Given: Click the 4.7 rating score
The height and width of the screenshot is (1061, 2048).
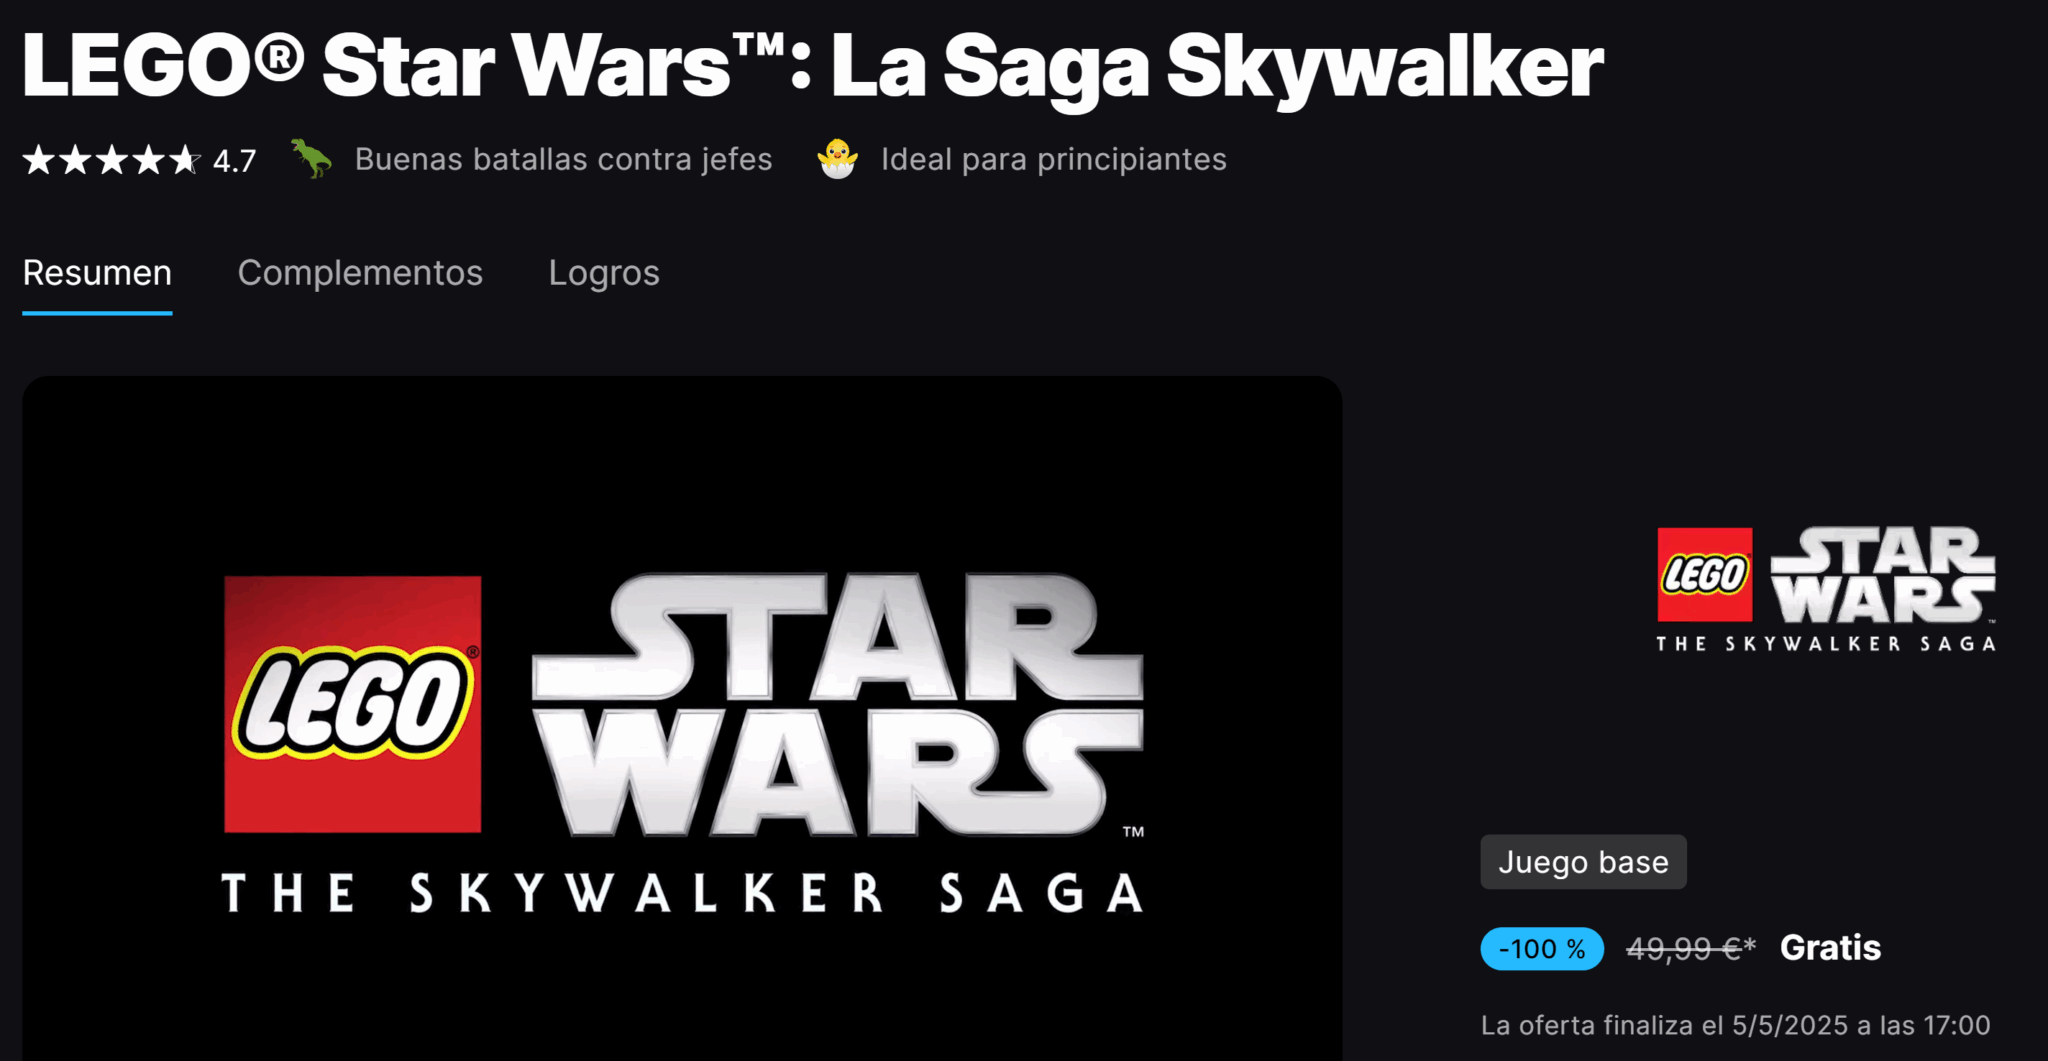Looking at the screenshot, I should tap(235, 161).
